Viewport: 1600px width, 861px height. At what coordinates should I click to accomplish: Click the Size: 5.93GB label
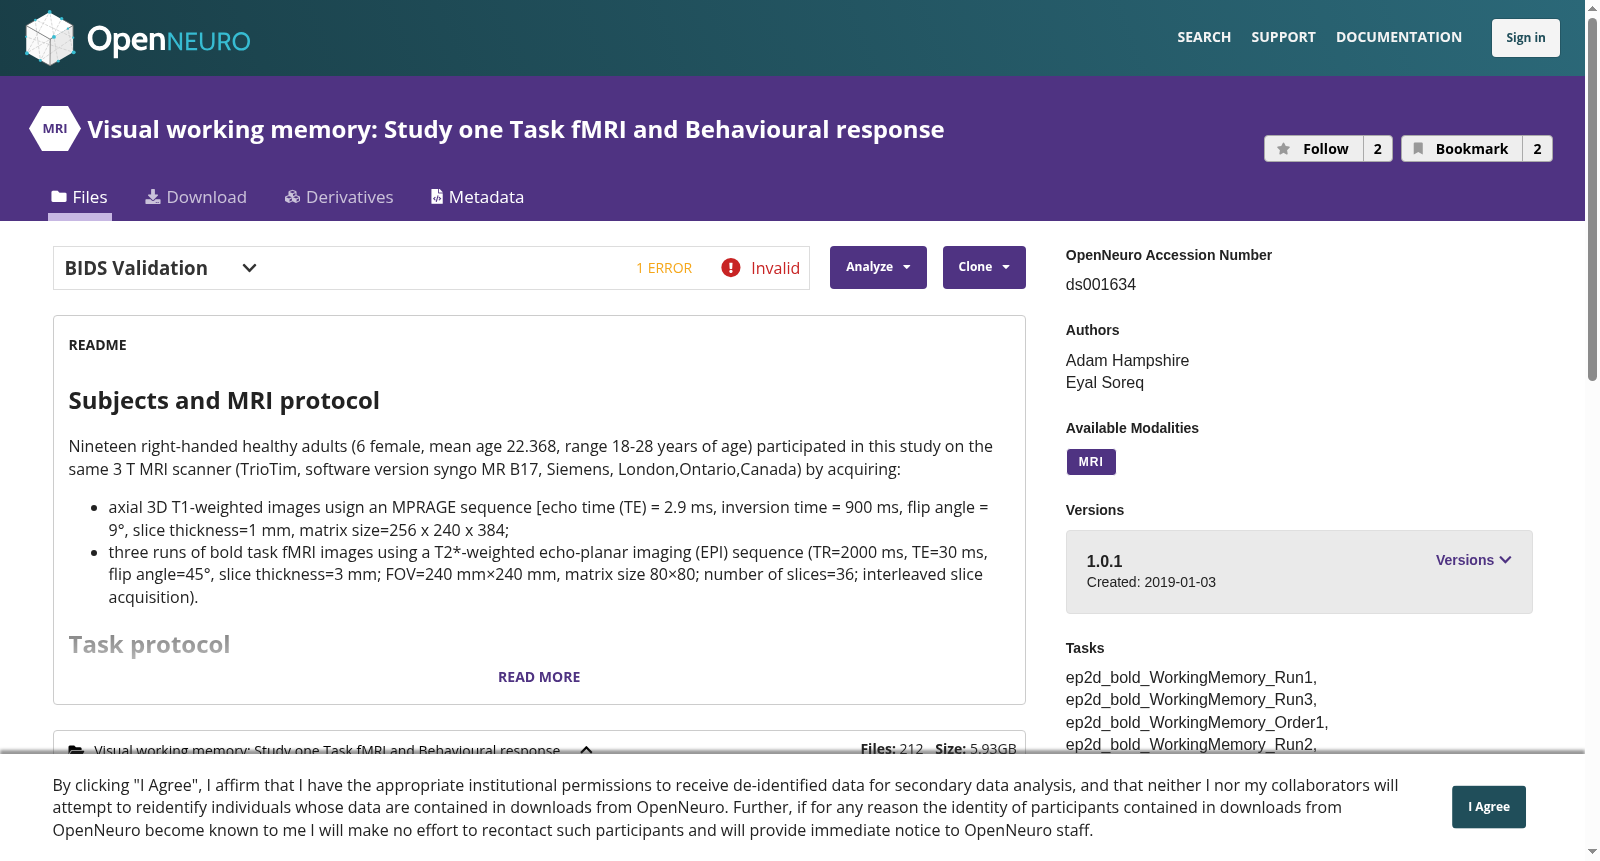coord(976,749)
